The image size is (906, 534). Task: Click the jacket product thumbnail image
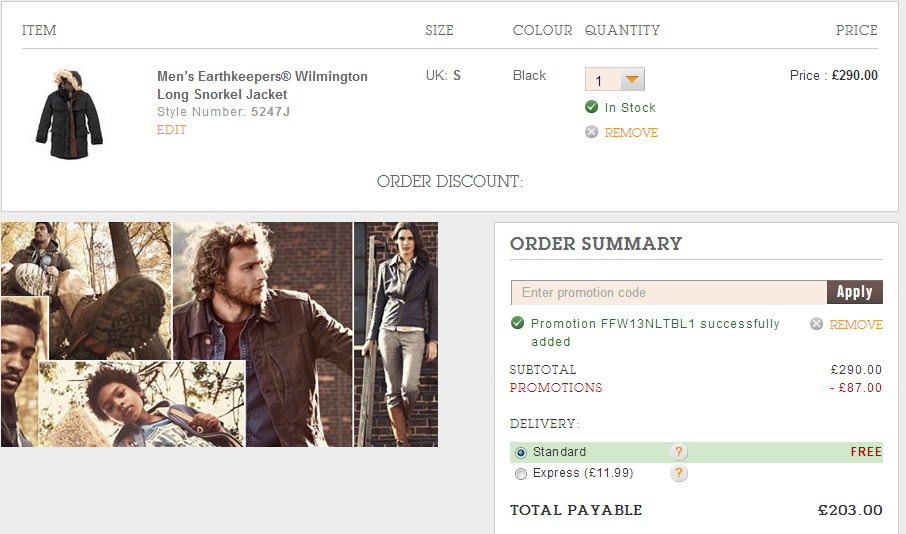(x=69, y=112)
